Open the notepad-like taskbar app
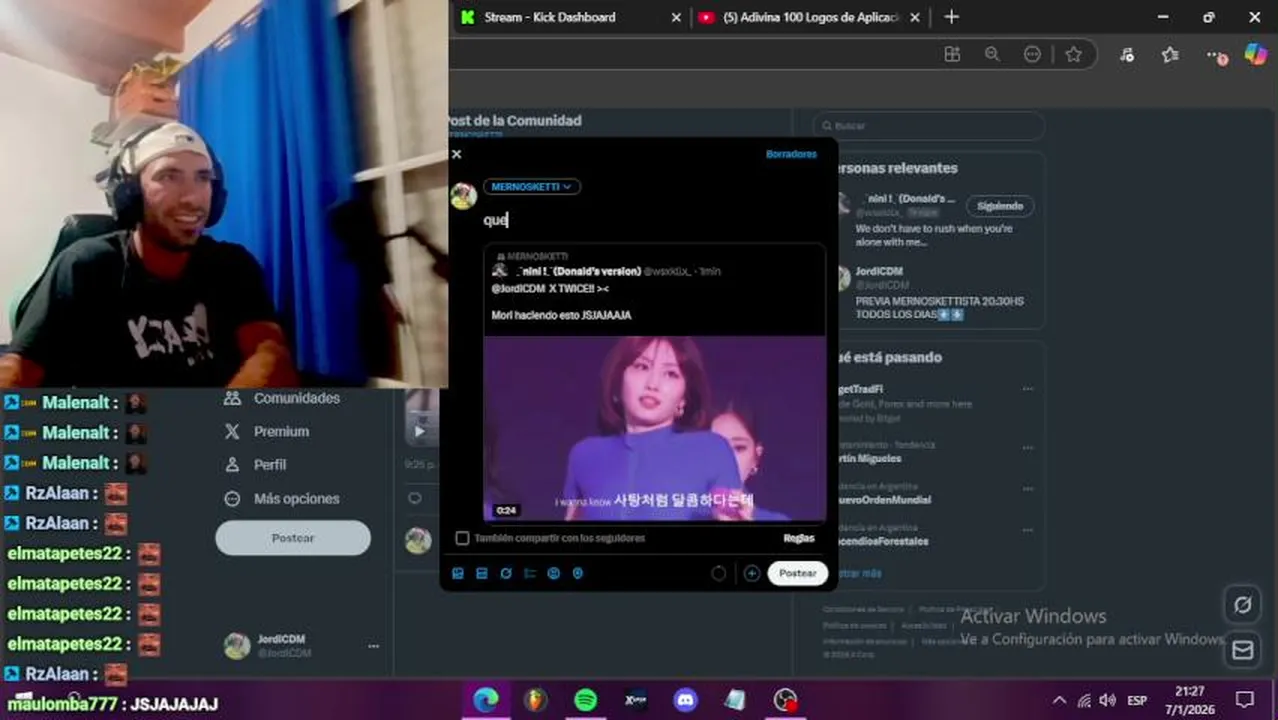This screenshot has height=720, width=1278. click(735, 700)
